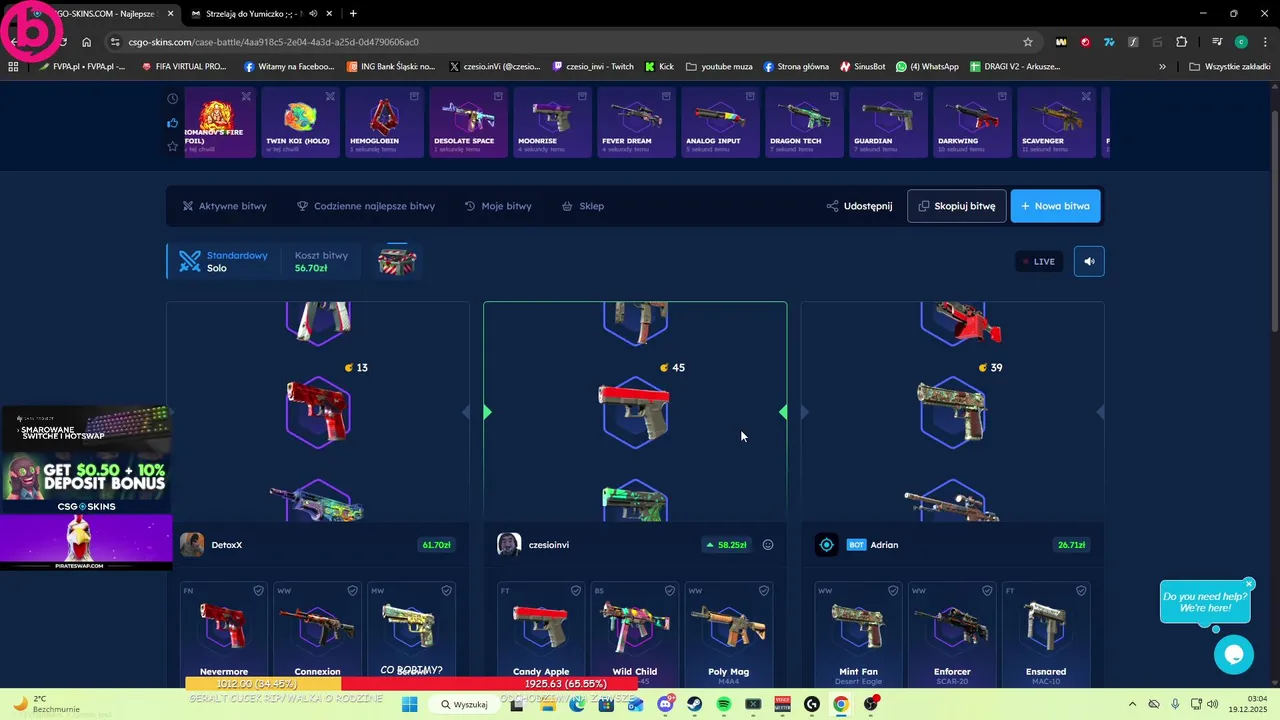Open the Scavenger drop card
This screenshot has width=1280, height=720.
click(x=1056, y=122)
